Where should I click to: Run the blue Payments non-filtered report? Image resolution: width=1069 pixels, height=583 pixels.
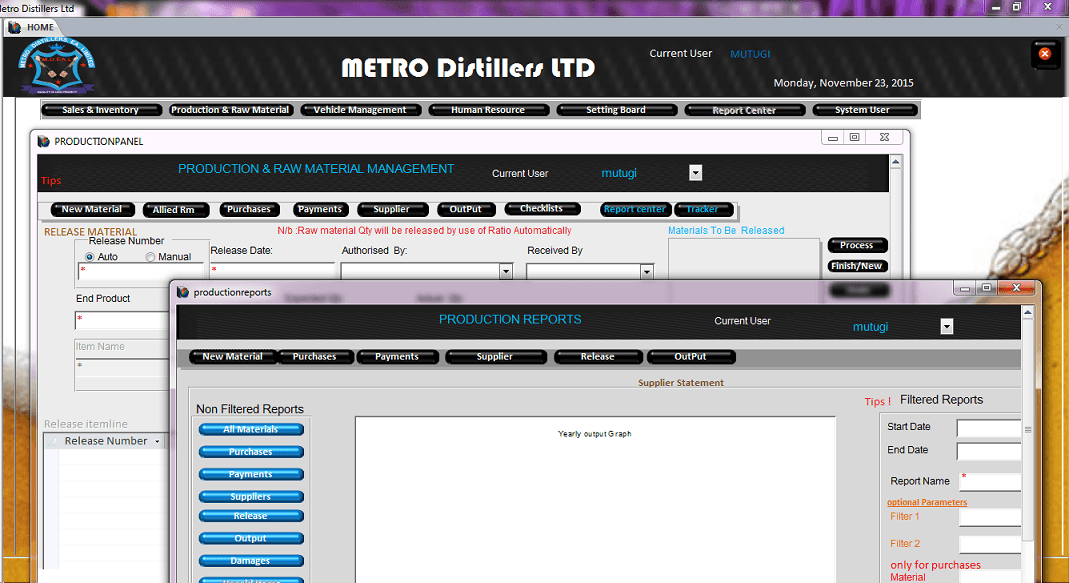(x=251, y=475)
